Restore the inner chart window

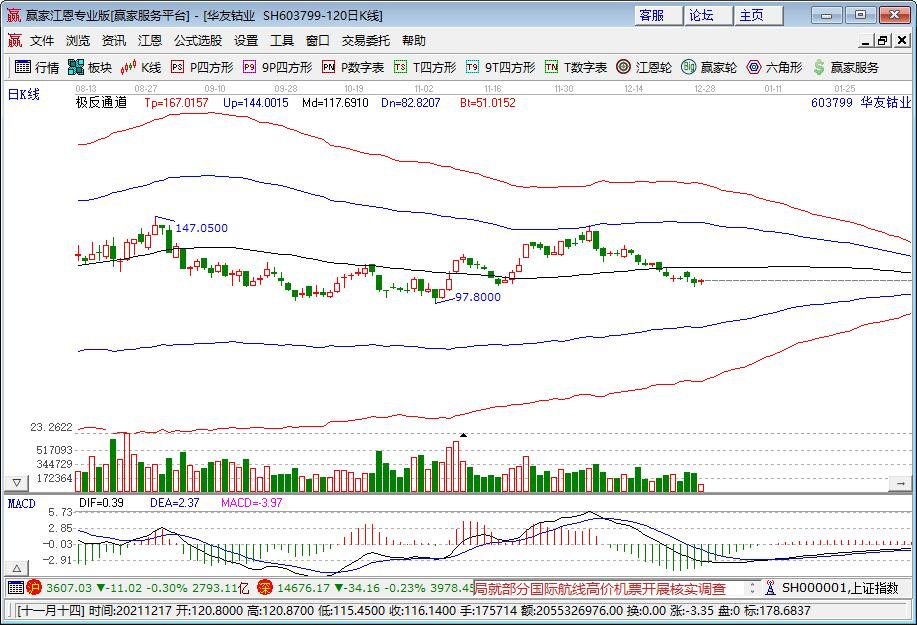[882, 40]
